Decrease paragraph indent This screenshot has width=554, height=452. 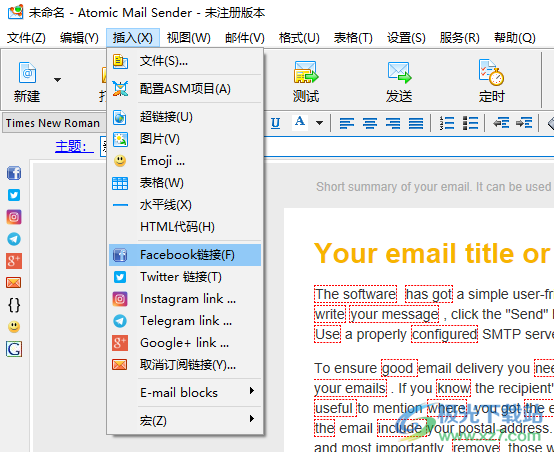tap(501, 123)
